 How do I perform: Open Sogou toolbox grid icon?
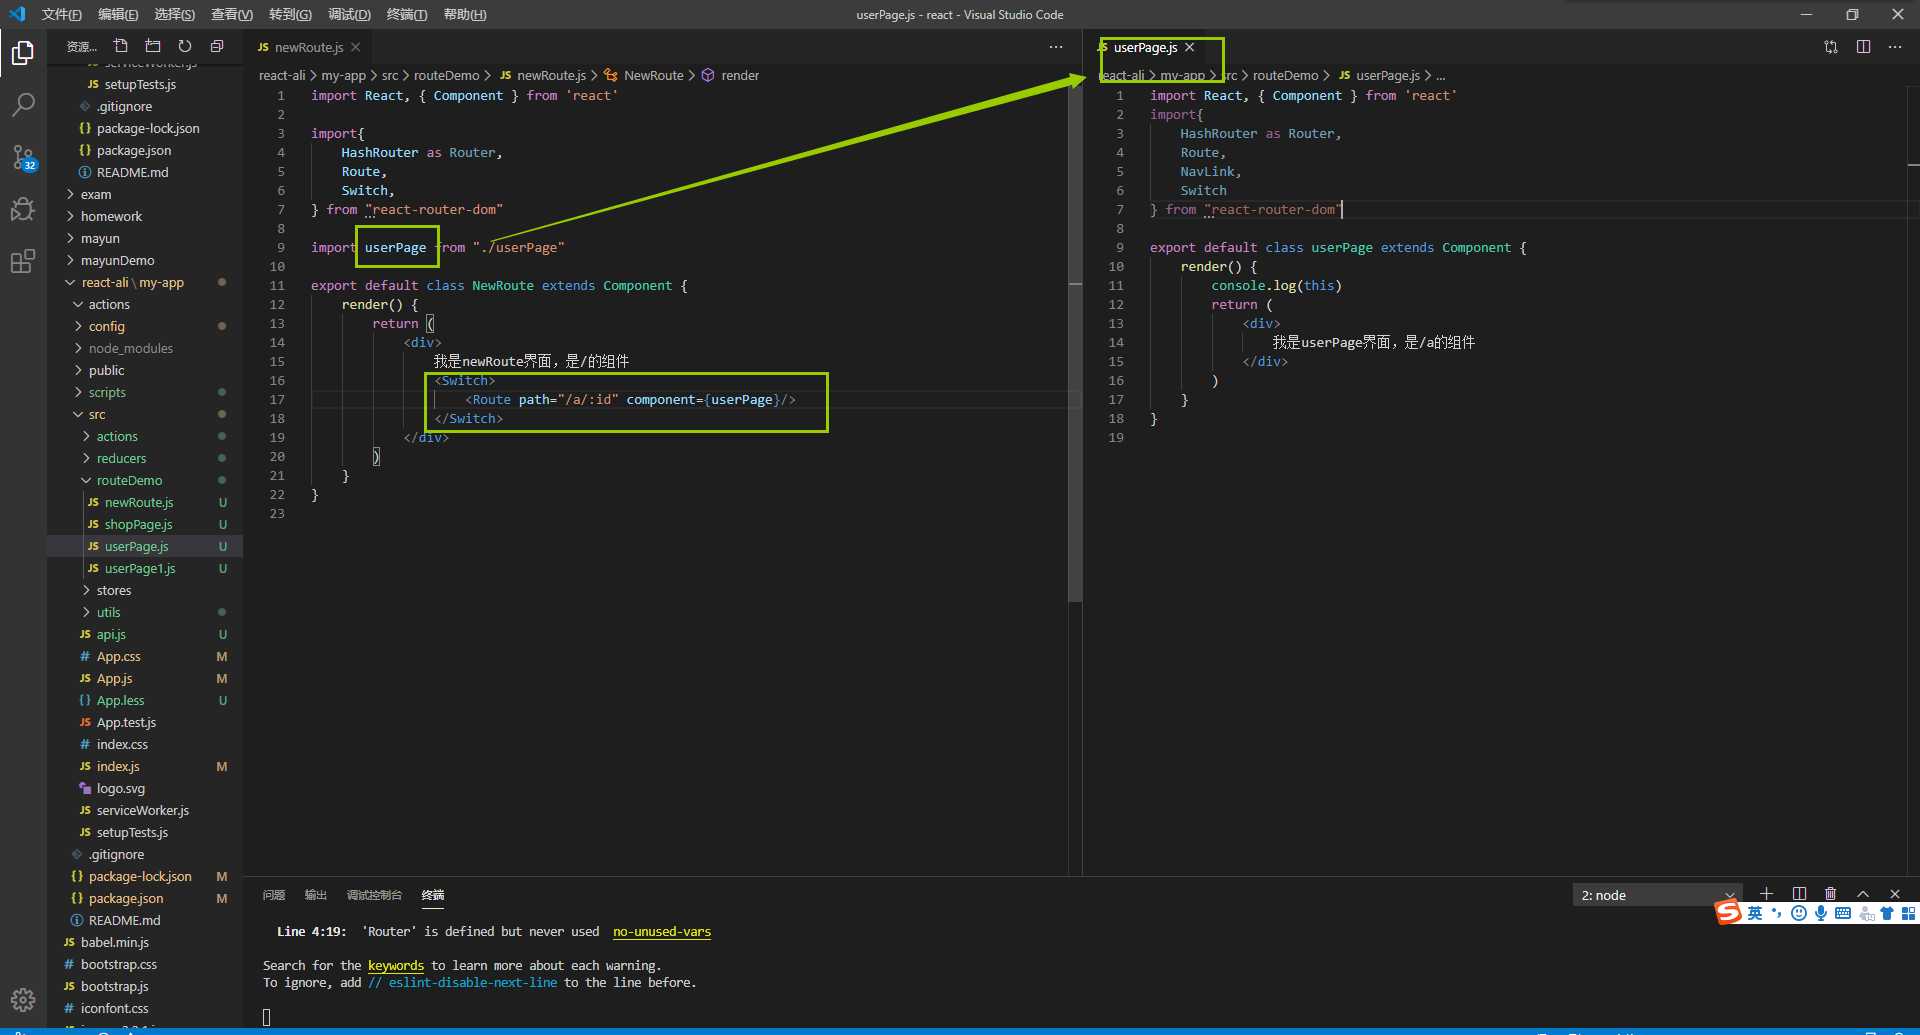pos(1908,913)
